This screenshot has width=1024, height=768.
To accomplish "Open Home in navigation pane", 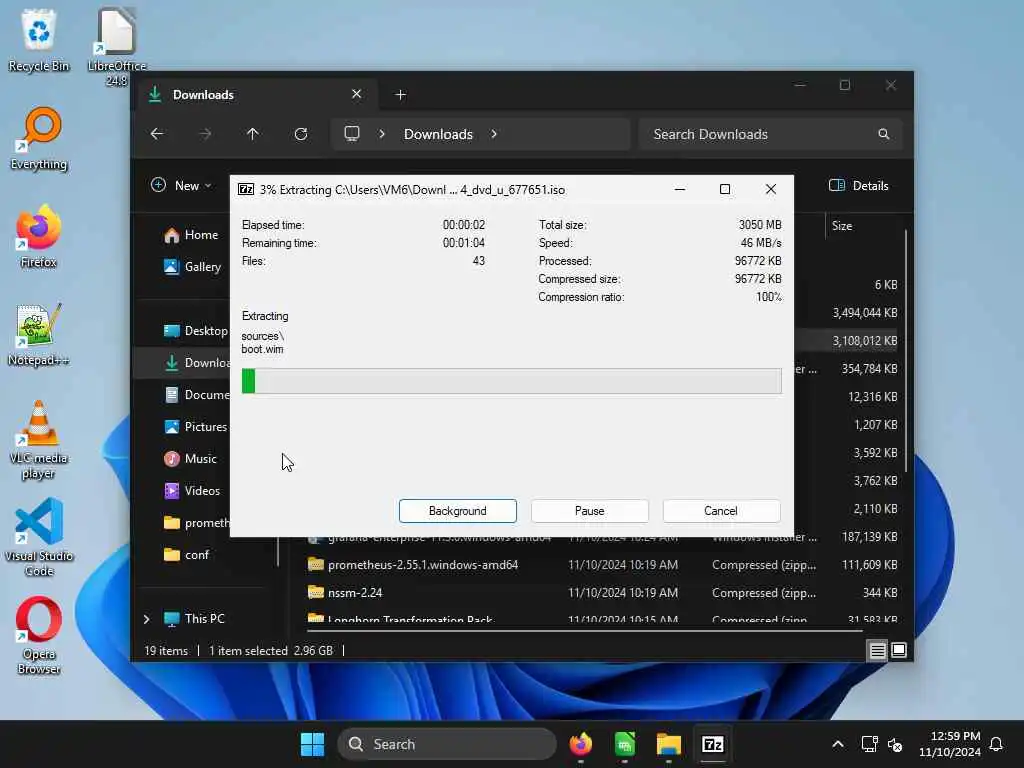I will tap(191, 234).
